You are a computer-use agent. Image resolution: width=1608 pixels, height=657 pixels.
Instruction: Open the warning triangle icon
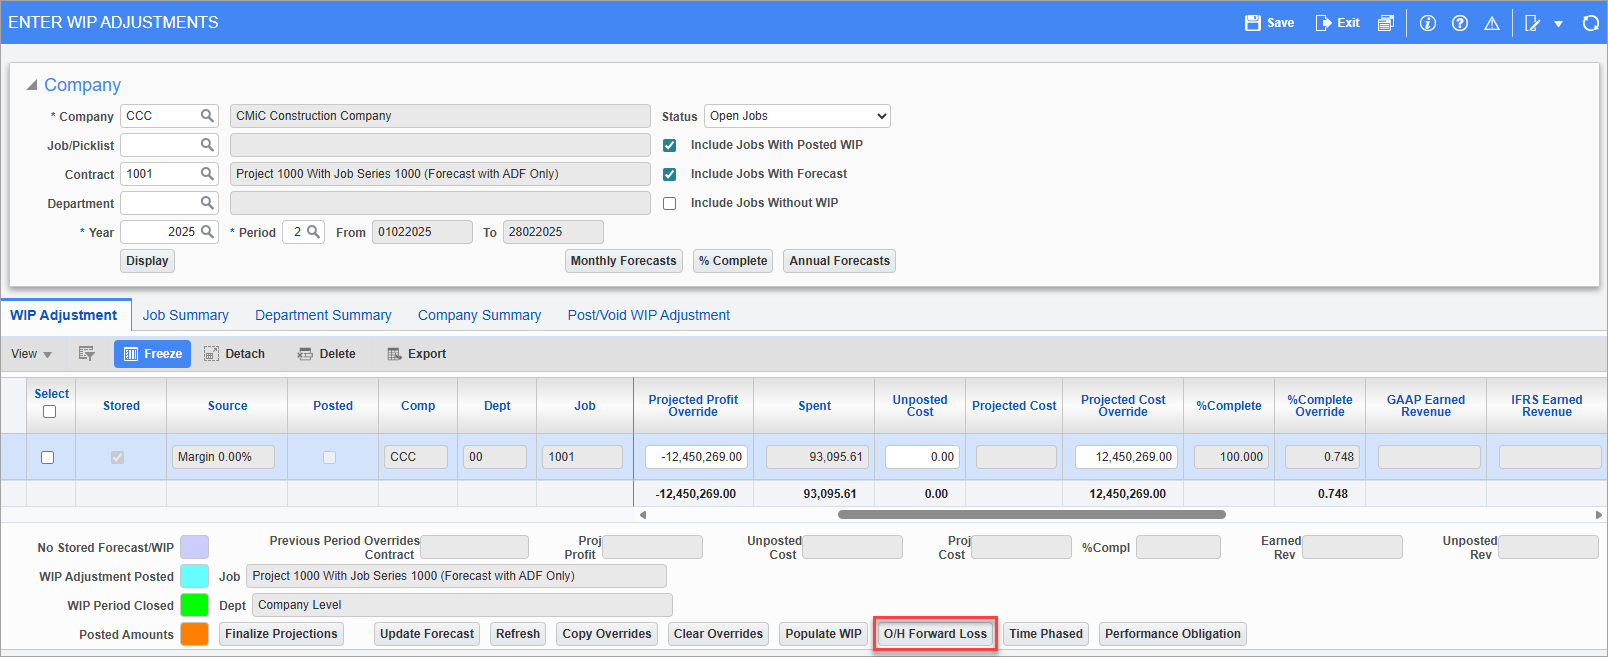[x=1492, y=23]
